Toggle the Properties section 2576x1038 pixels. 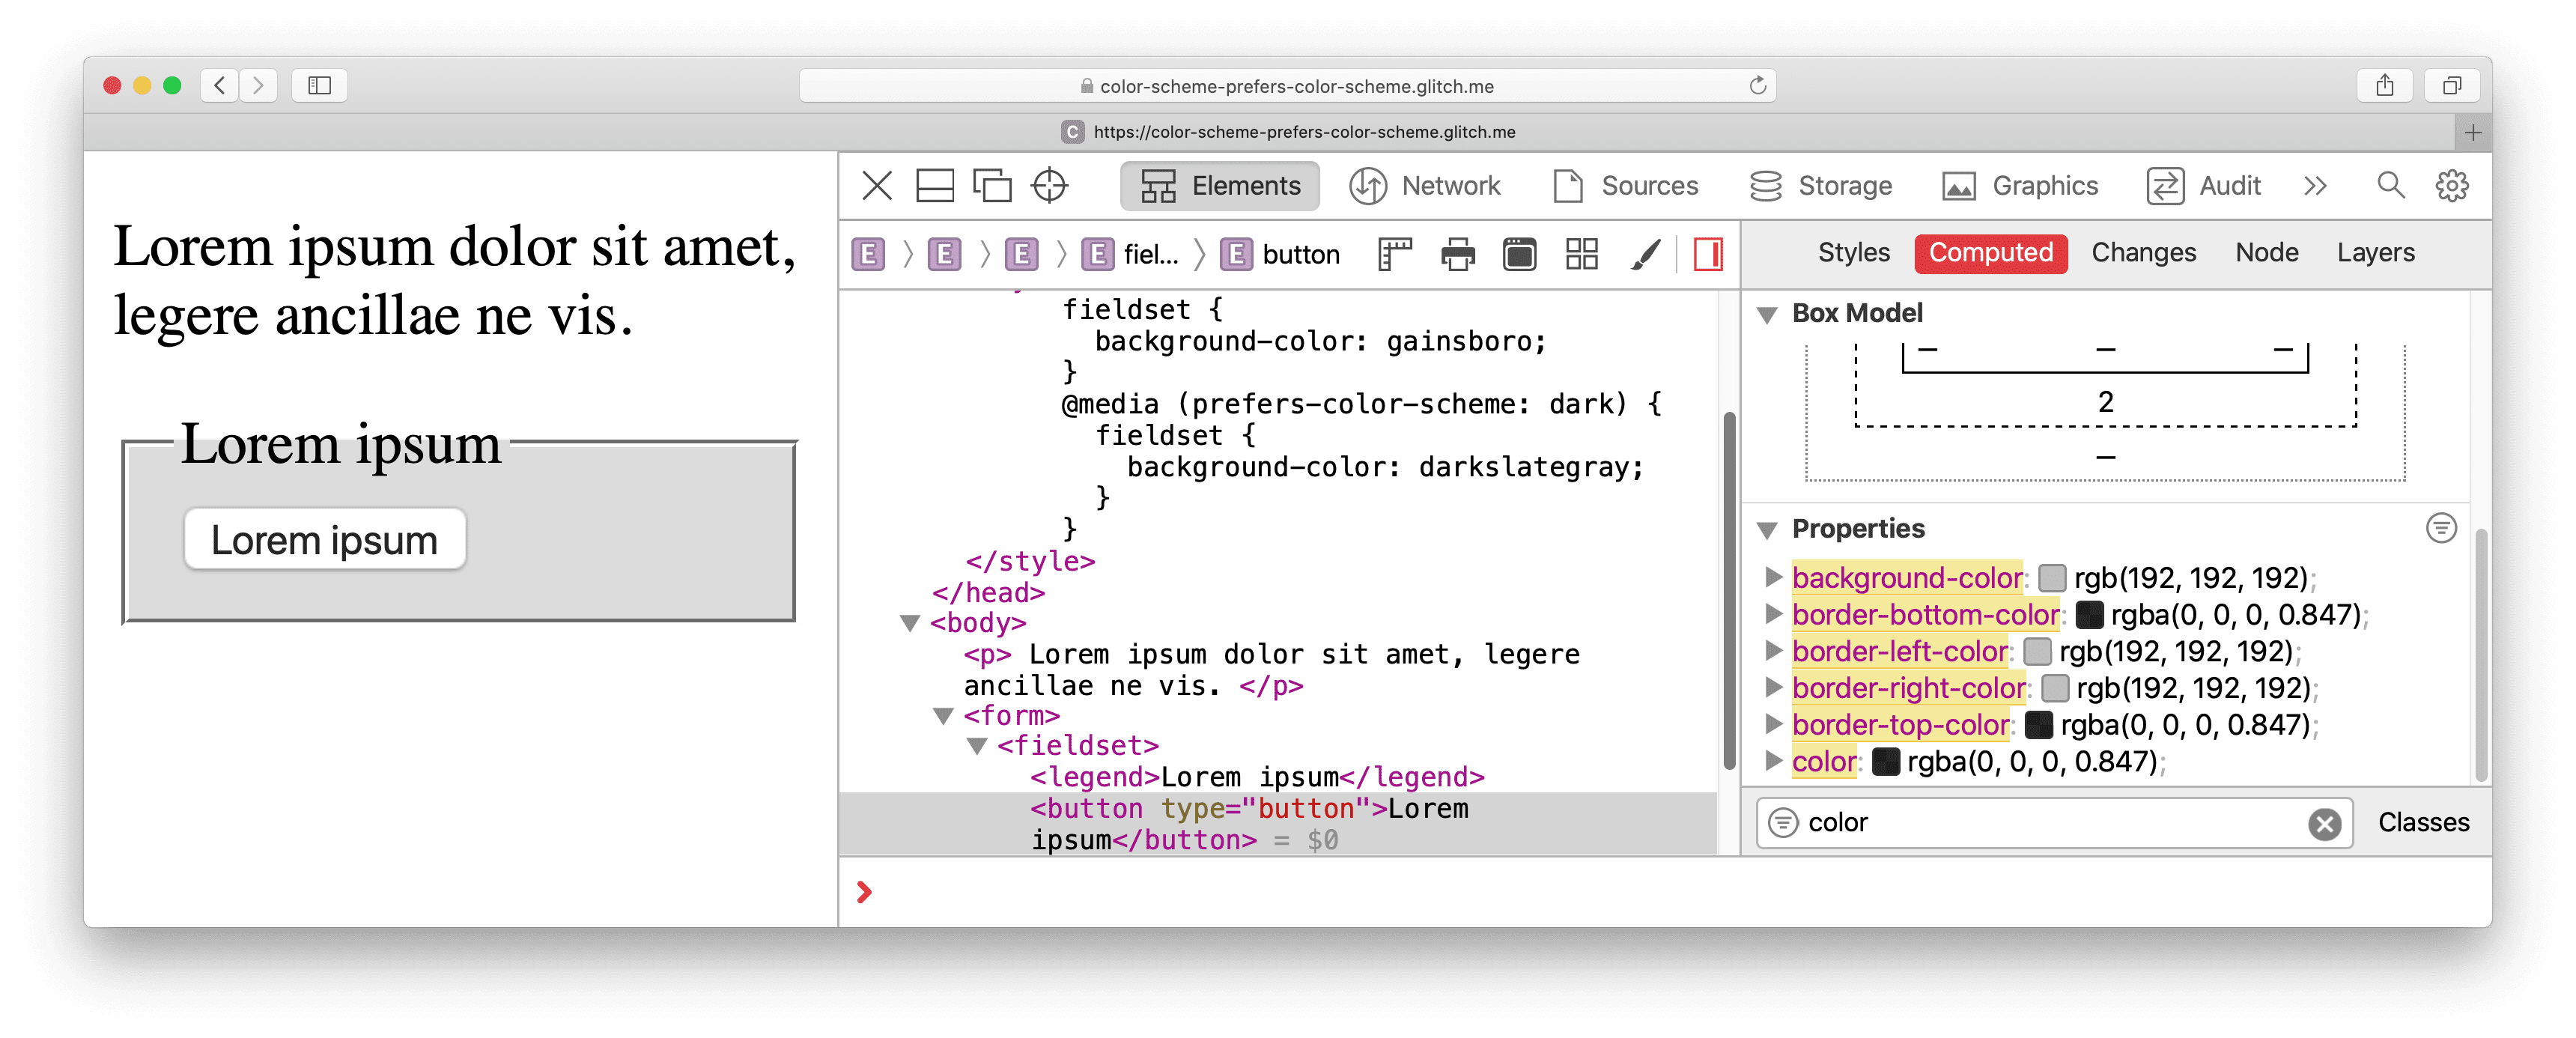[1771, 529]
